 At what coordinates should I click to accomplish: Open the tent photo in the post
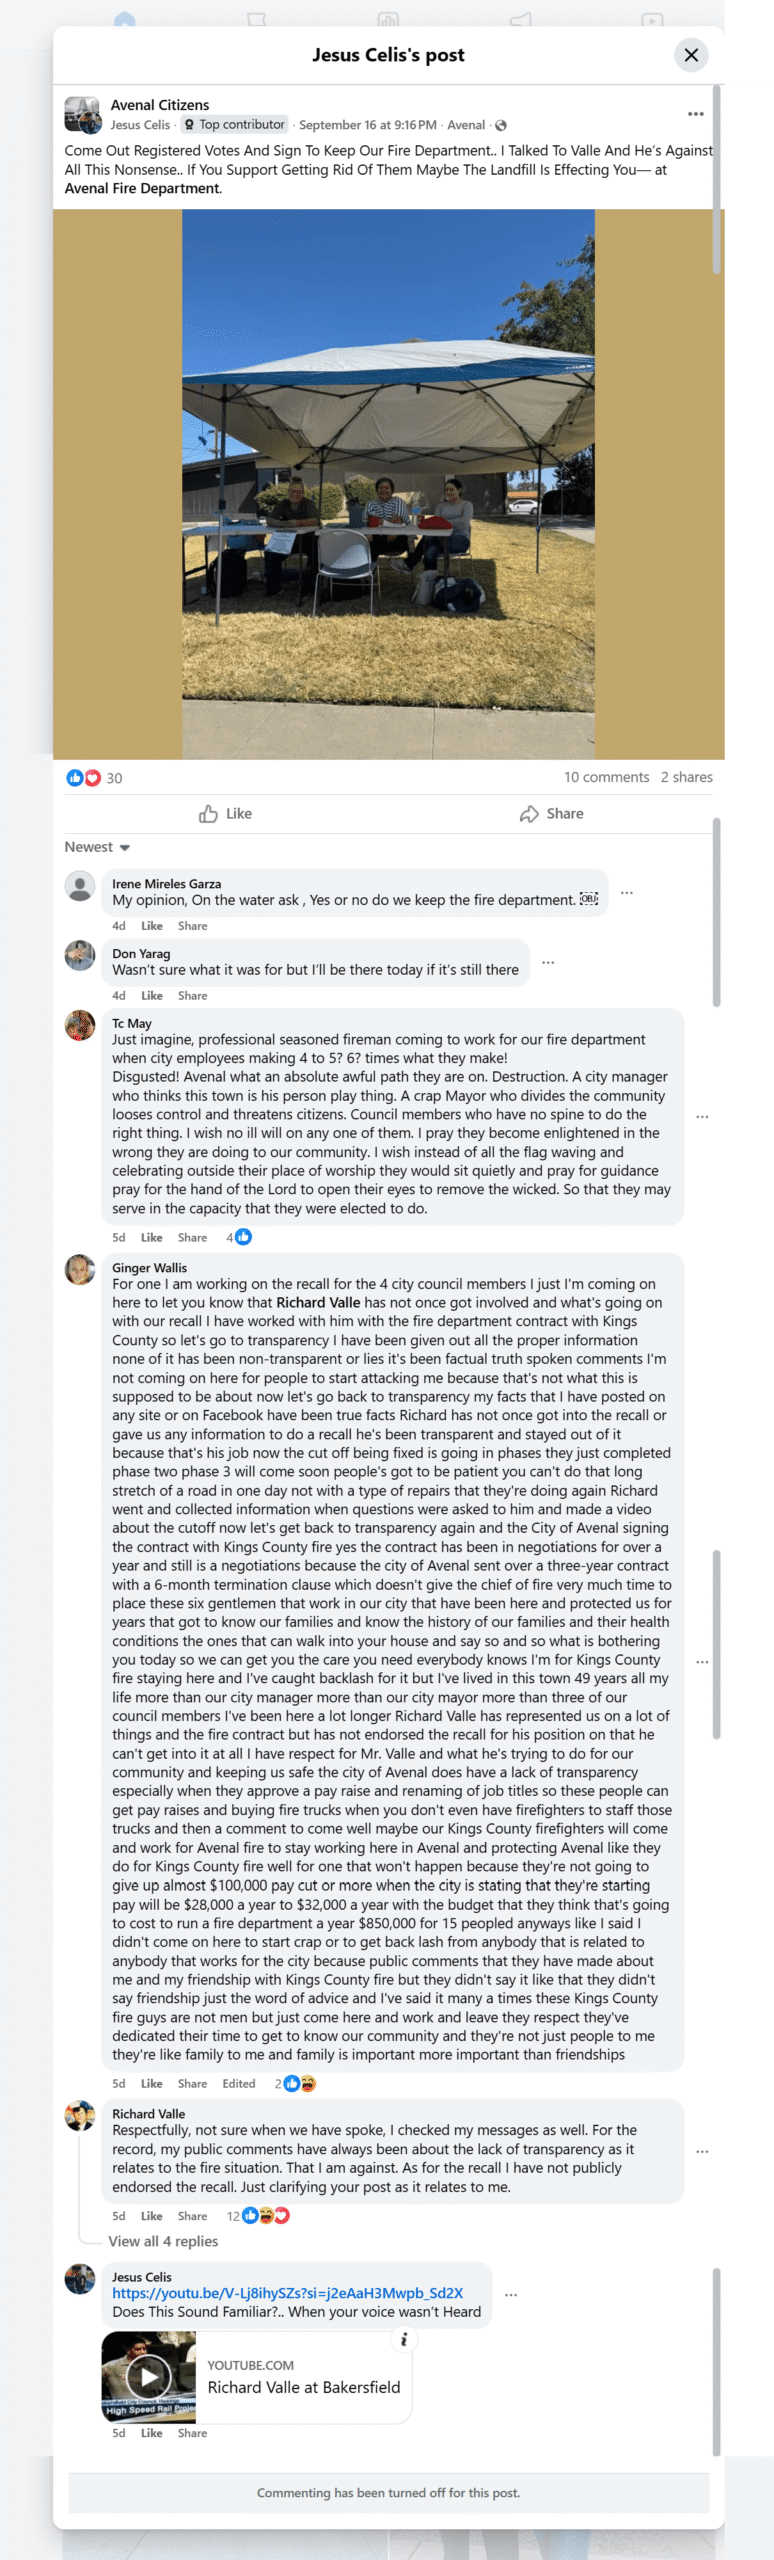tap(388, 484)
